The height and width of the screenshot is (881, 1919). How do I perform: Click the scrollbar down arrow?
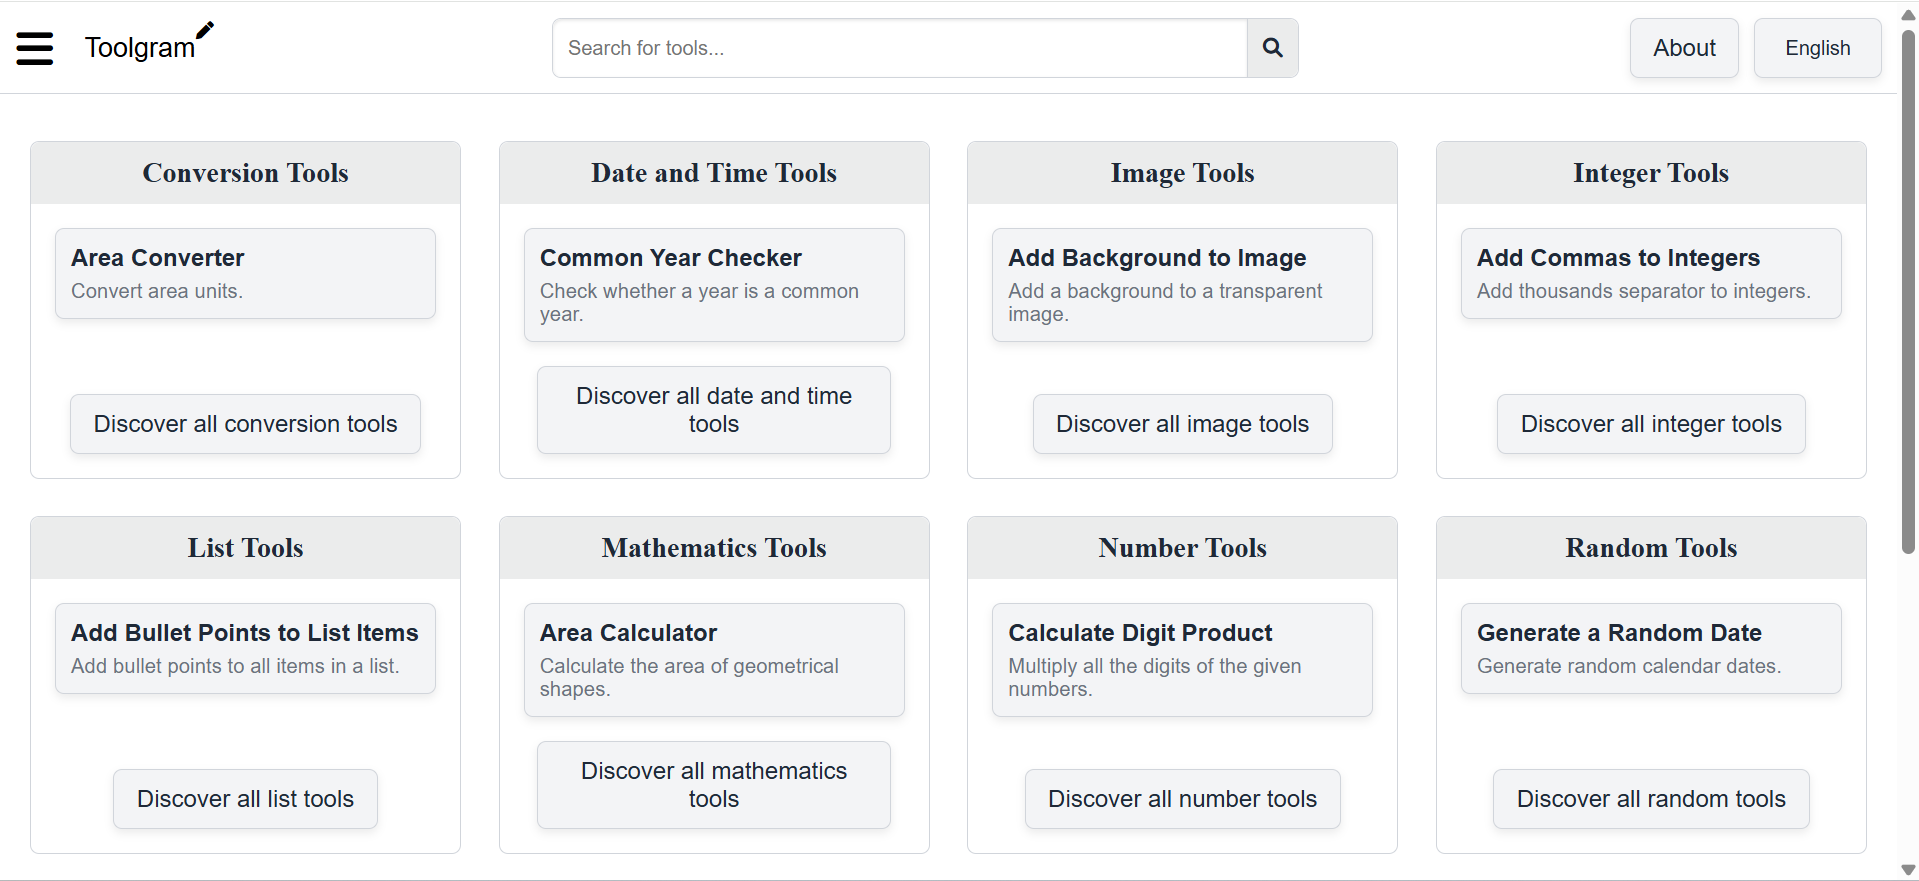[1908, 870]
